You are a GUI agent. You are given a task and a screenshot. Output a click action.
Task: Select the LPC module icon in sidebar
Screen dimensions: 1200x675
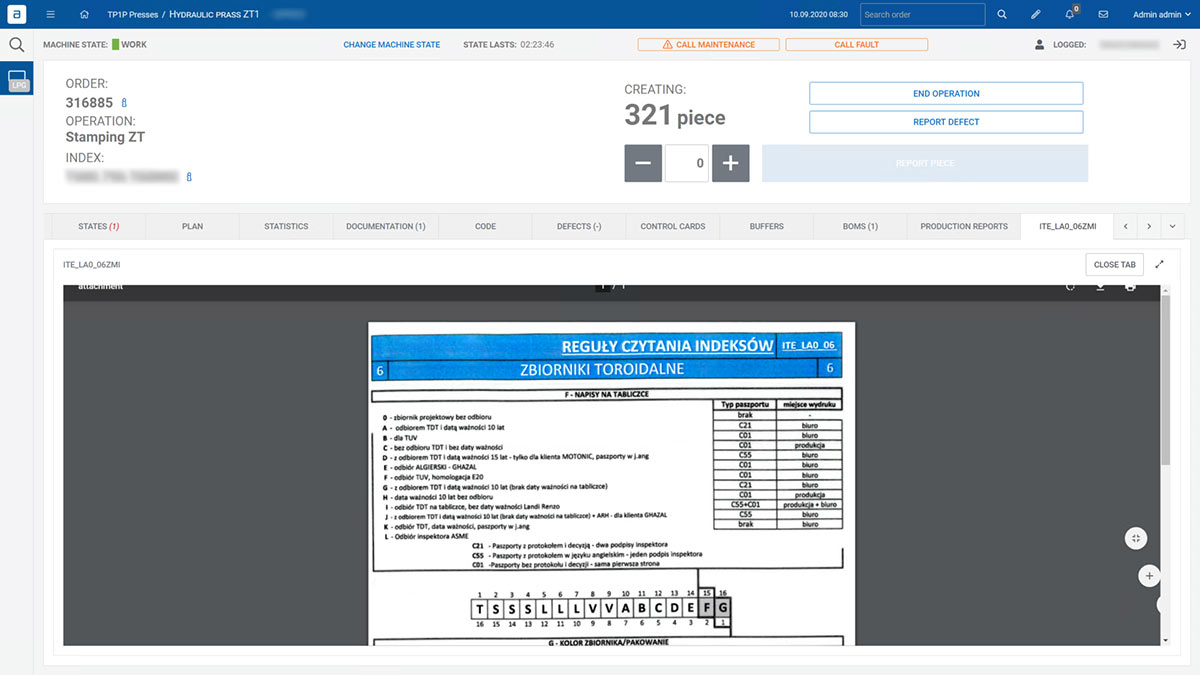point(19,81)
